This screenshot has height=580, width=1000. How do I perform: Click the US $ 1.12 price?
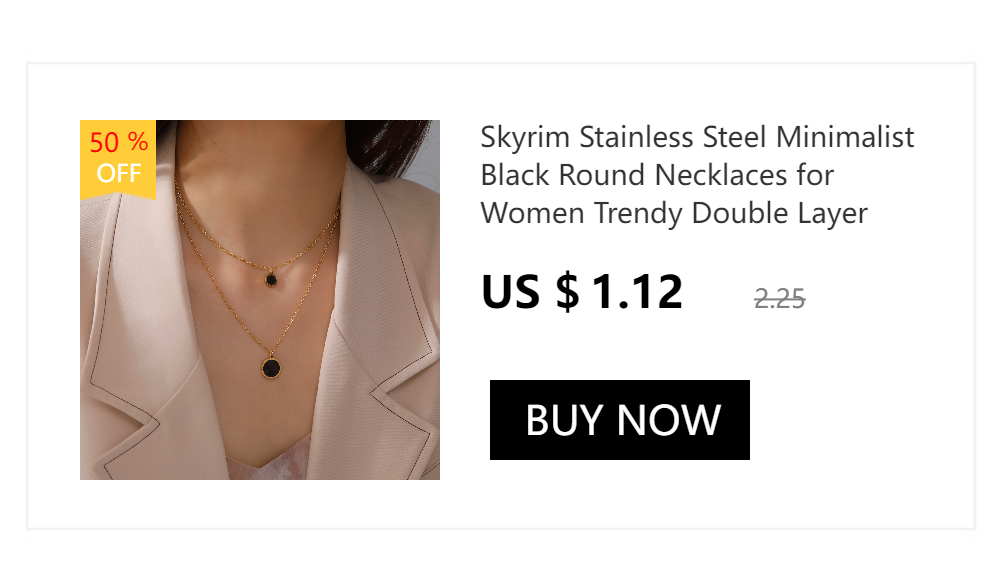(x=582, y=292)
